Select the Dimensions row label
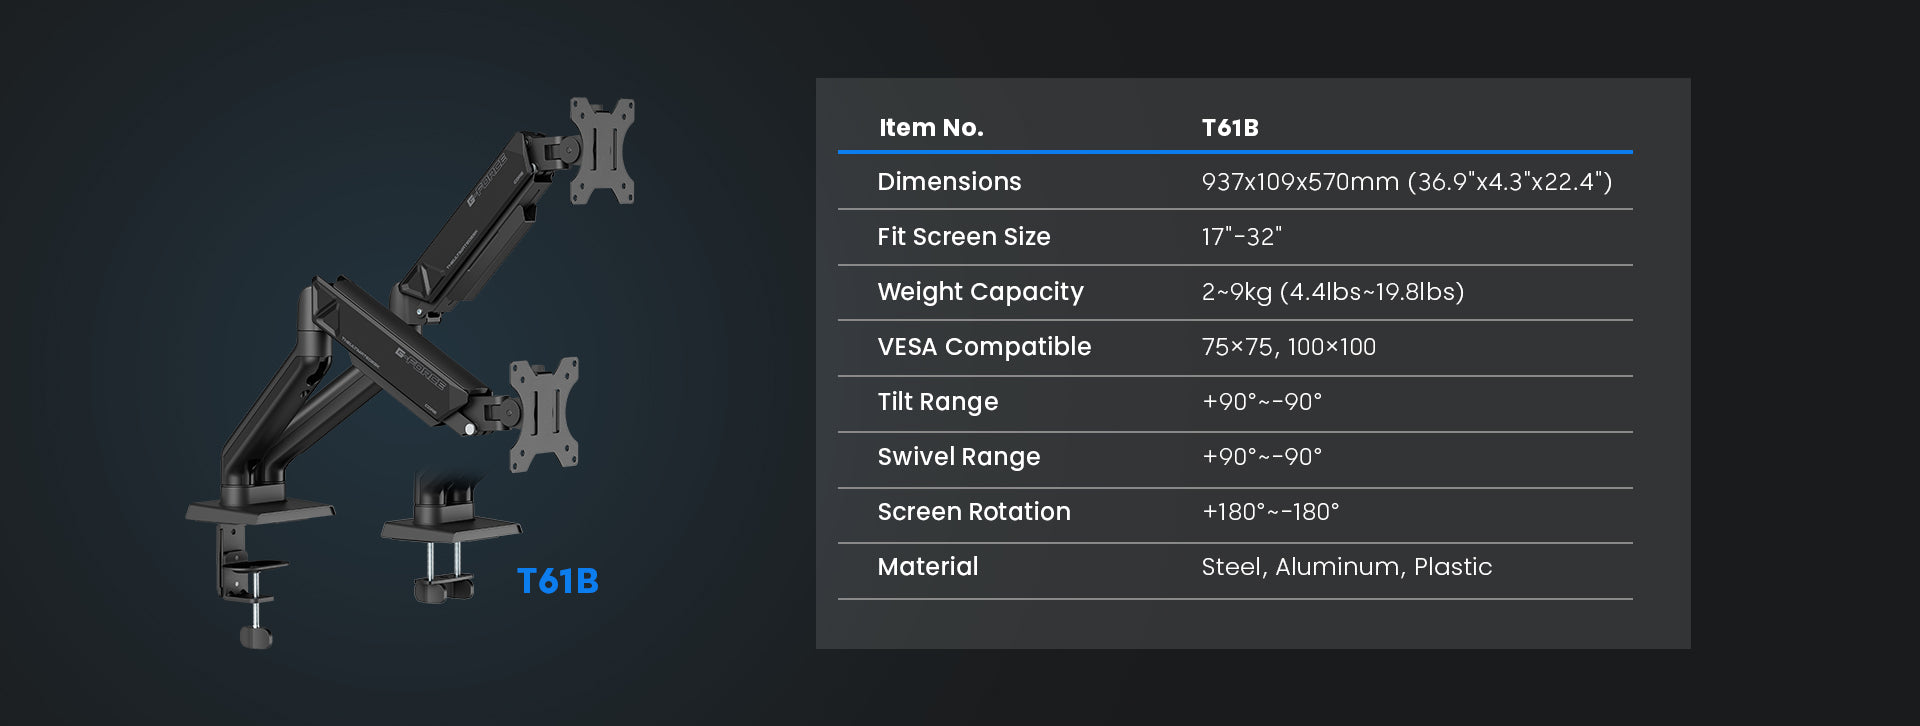This screenshot has width=1920, height=726. click(x=949, y=182)
